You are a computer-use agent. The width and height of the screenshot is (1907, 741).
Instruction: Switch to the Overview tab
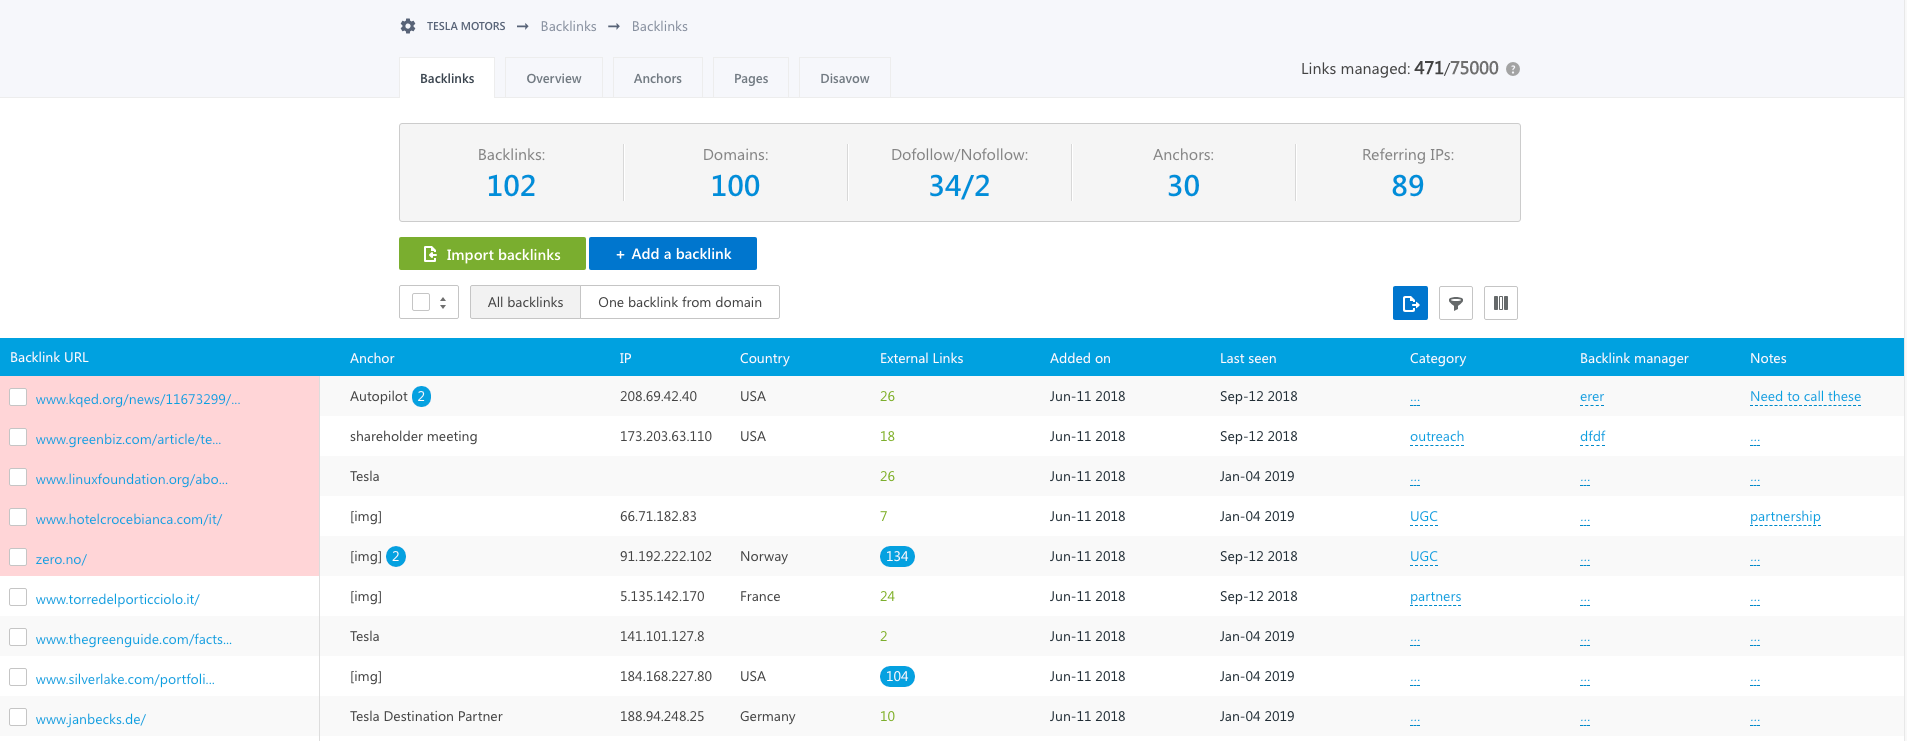[x=554, y=78]
